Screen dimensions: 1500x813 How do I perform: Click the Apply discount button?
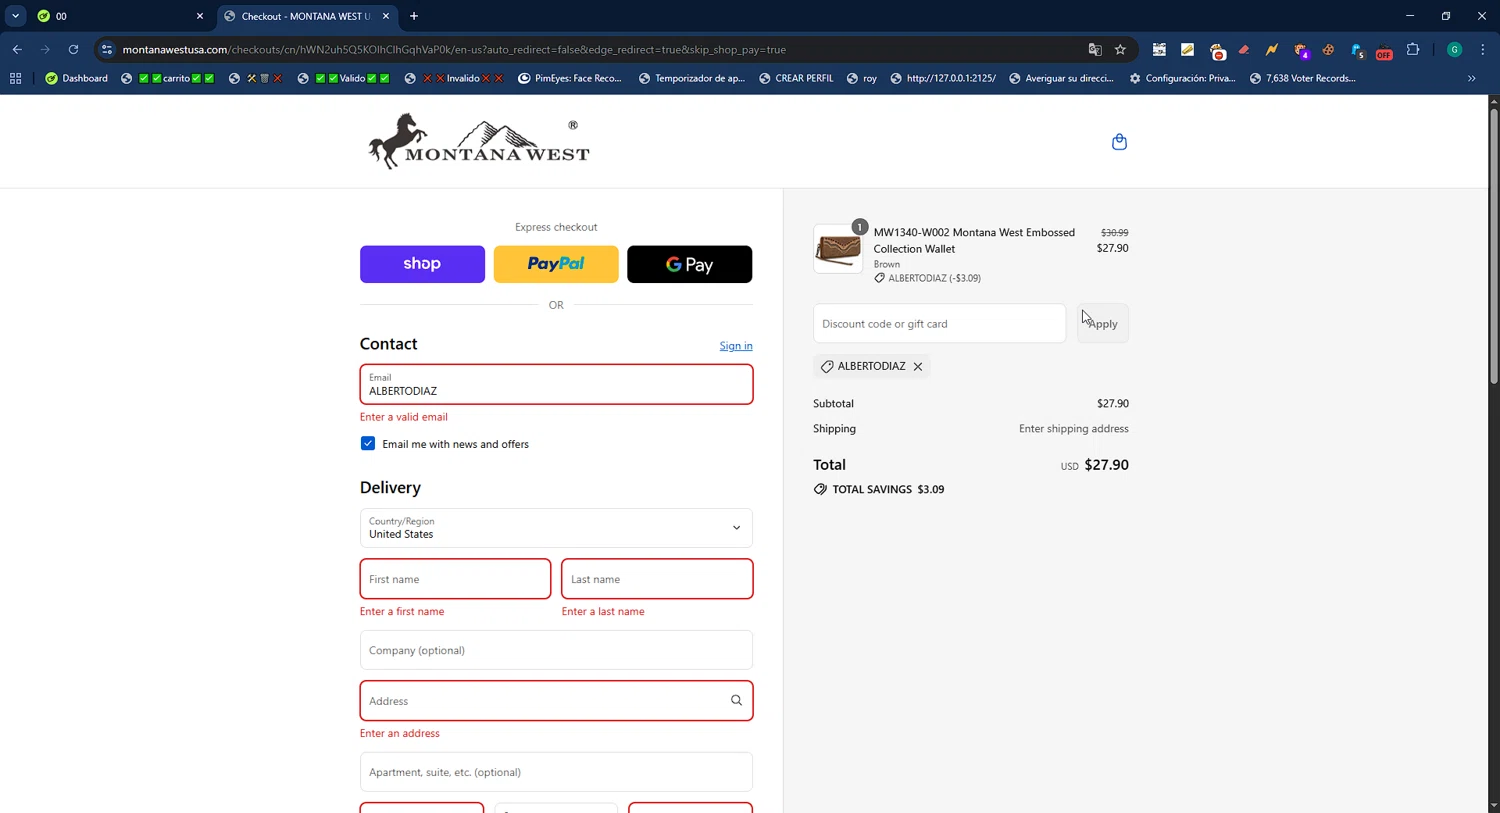pos(1103,324)
